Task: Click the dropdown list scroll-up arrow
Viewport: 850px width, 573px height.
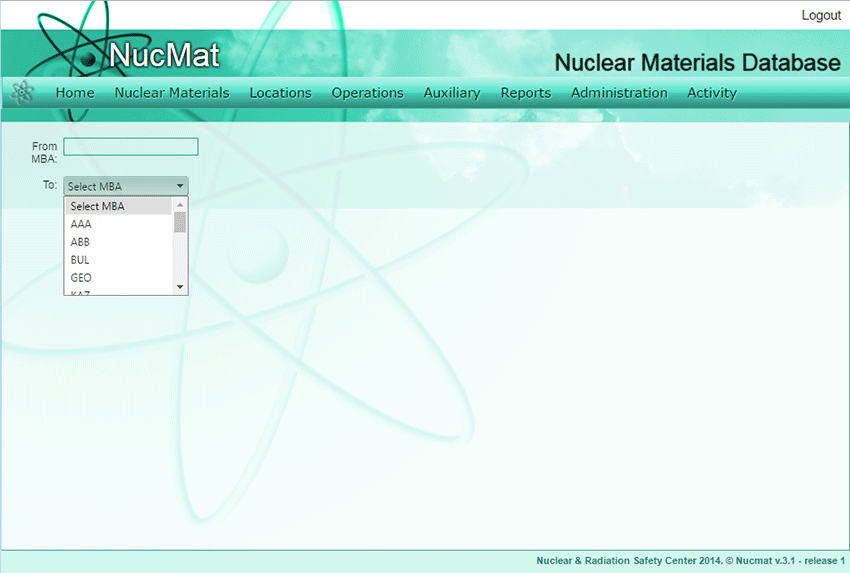Action: coord(180,204)
